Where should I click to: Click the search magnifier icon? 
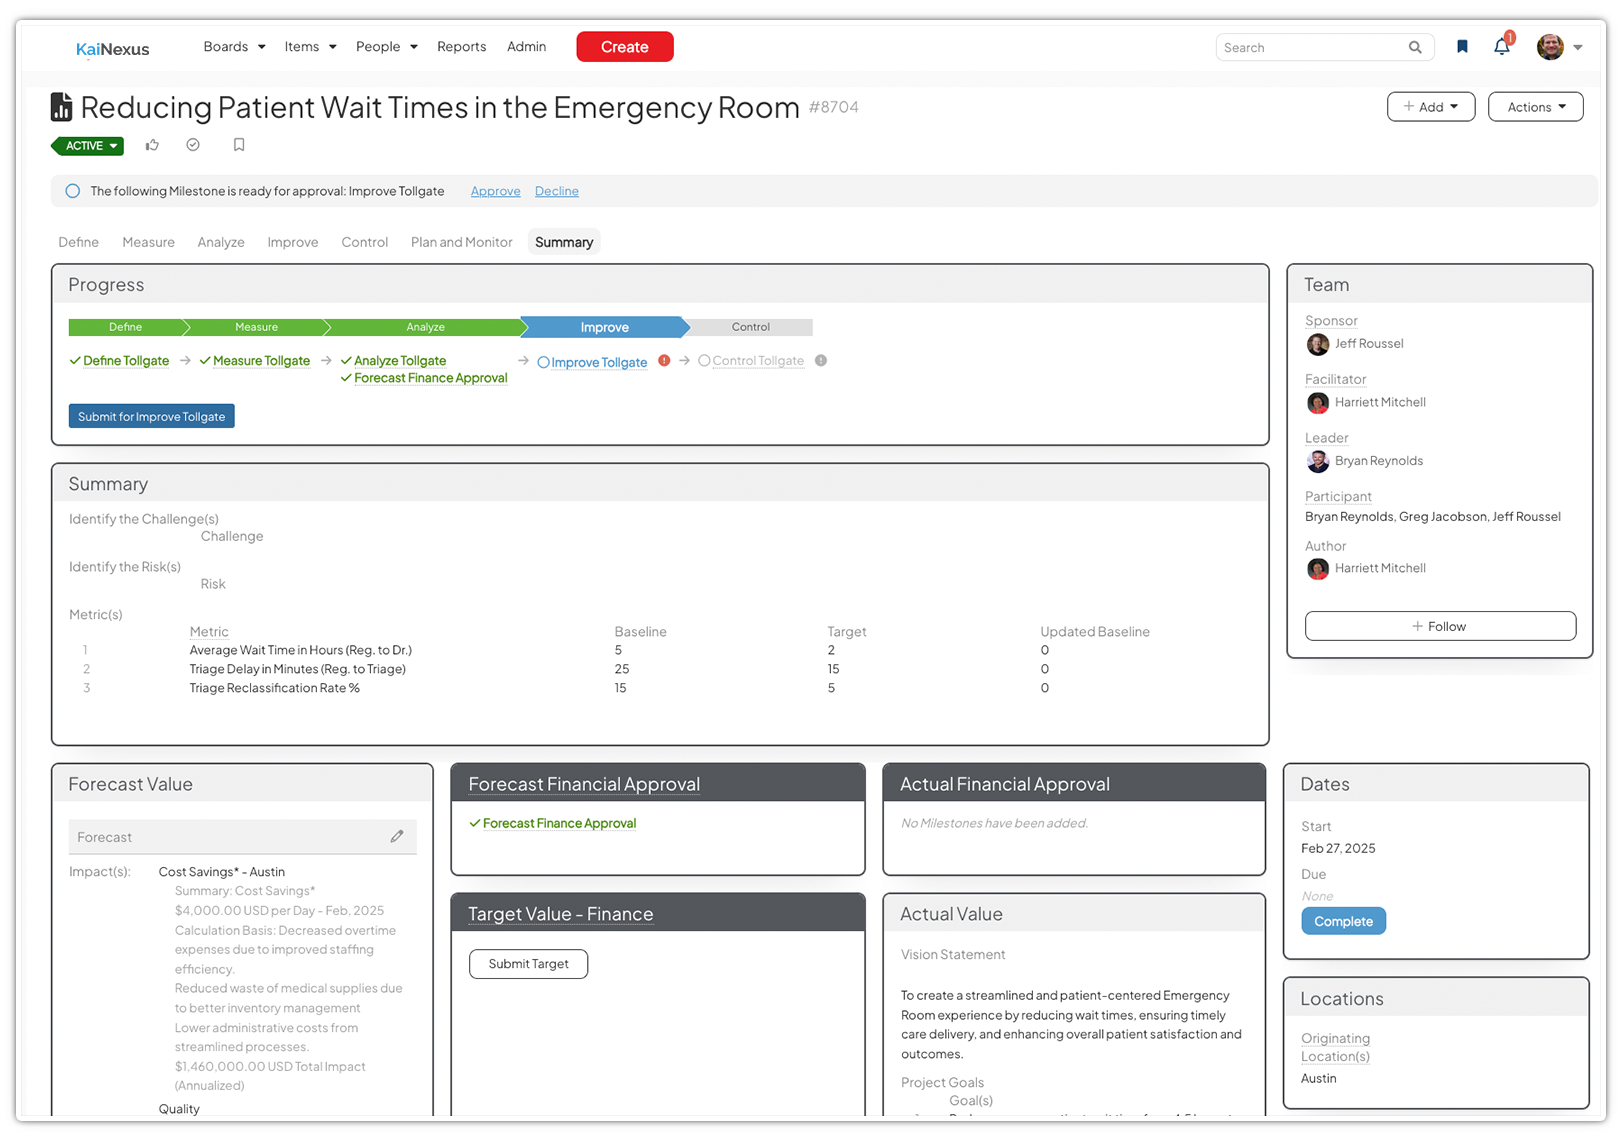[x=1415, y=47]
